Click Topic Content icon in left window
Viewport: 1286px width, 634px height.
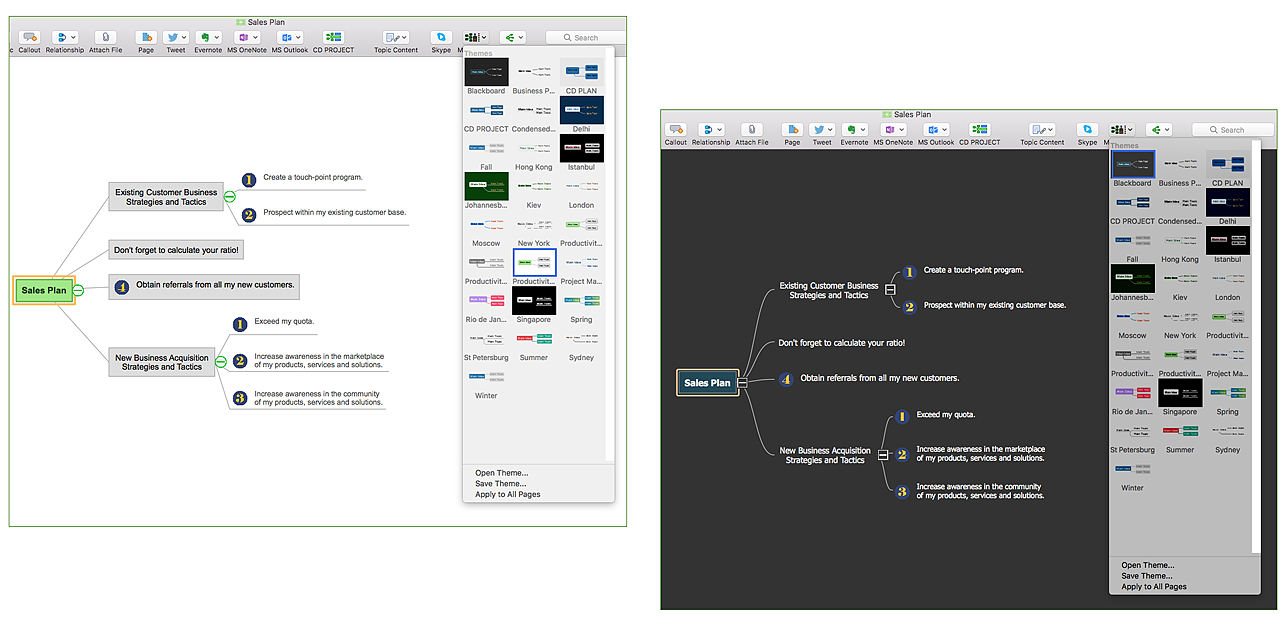click(x=396, y=38)
